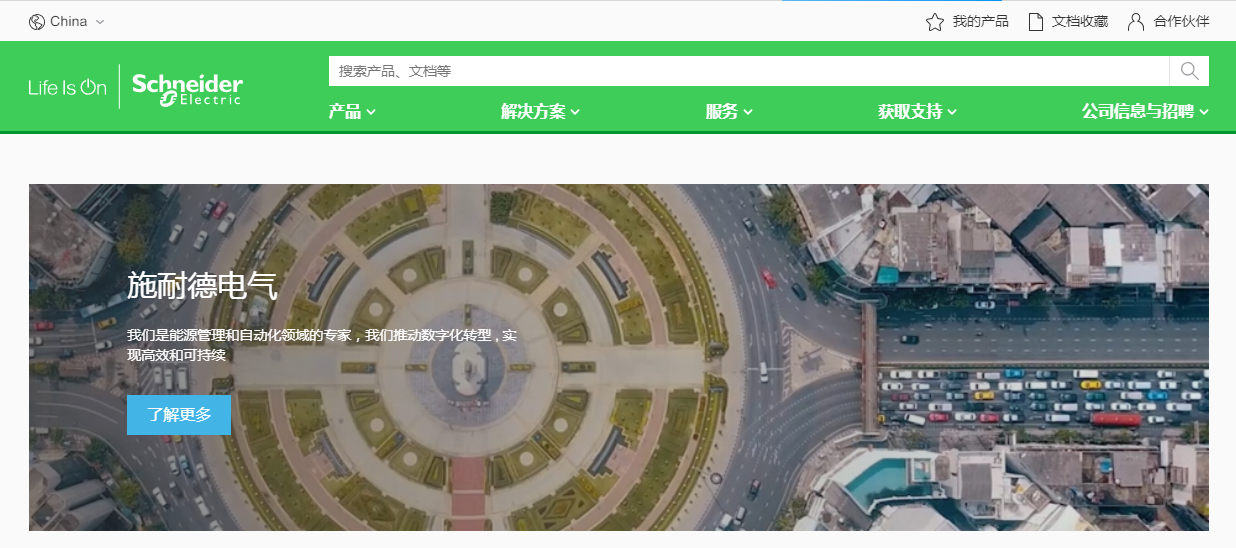The image size is (1236, 548).
Task: Open the 我的产品 link
Action: 980,22
